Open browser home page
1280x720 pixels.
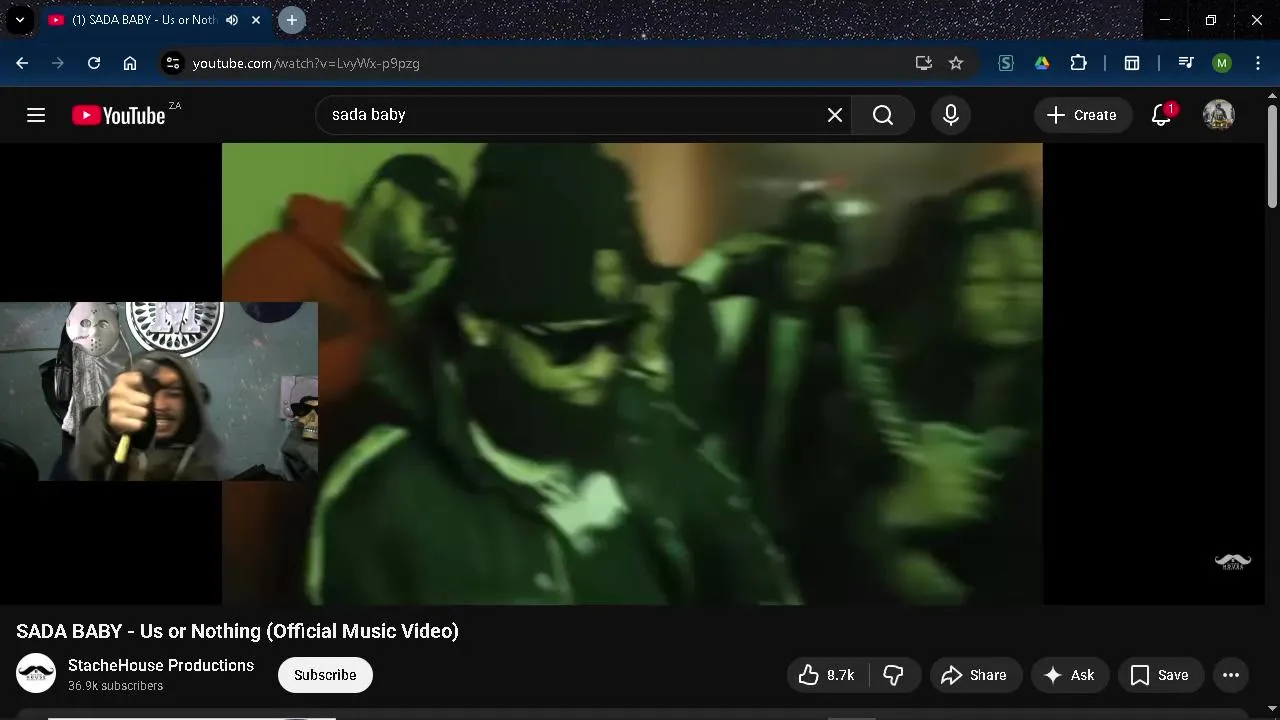(x=130, y=63)
